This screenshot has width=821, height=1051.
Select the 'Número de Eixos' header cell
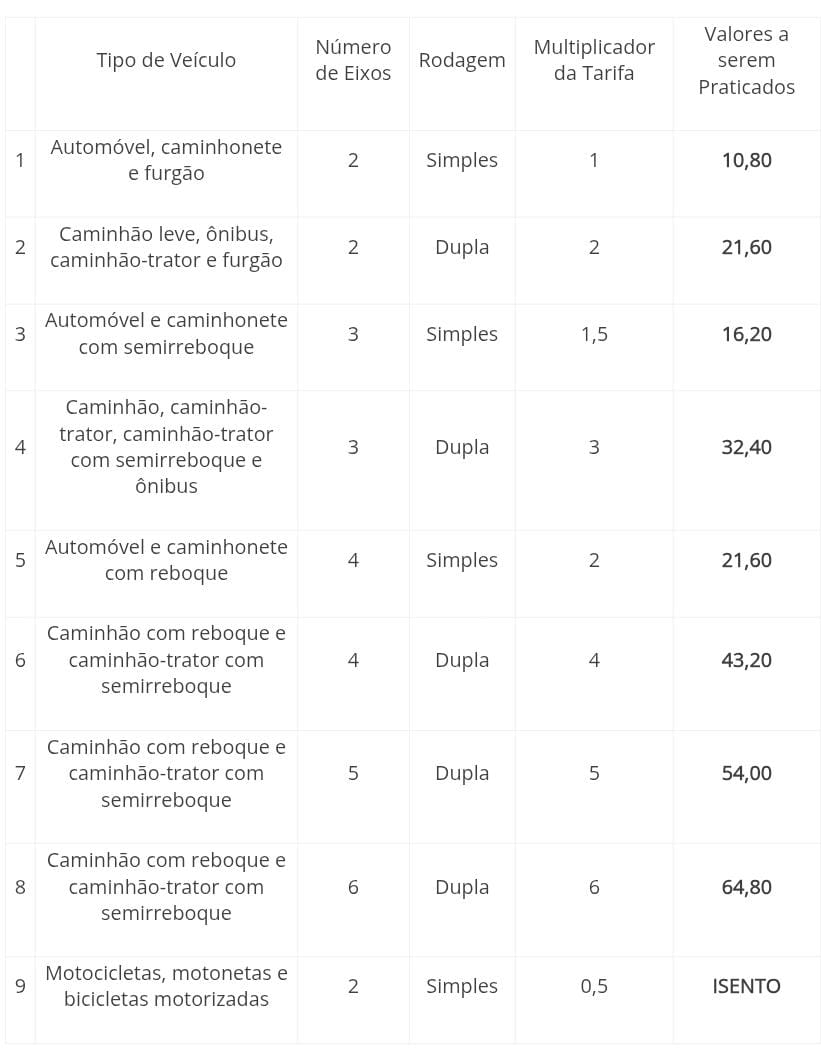coord(353,60)
